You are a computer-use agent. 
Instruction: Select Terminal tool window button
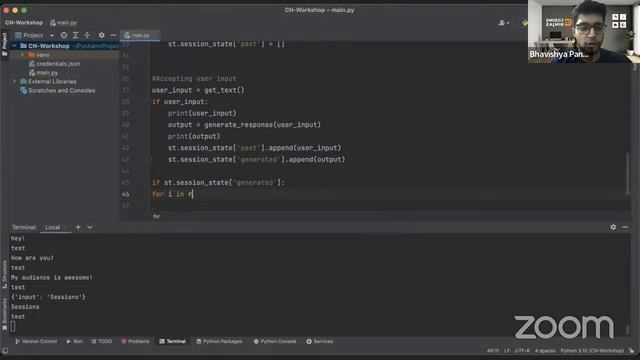[x=173, y=341]
